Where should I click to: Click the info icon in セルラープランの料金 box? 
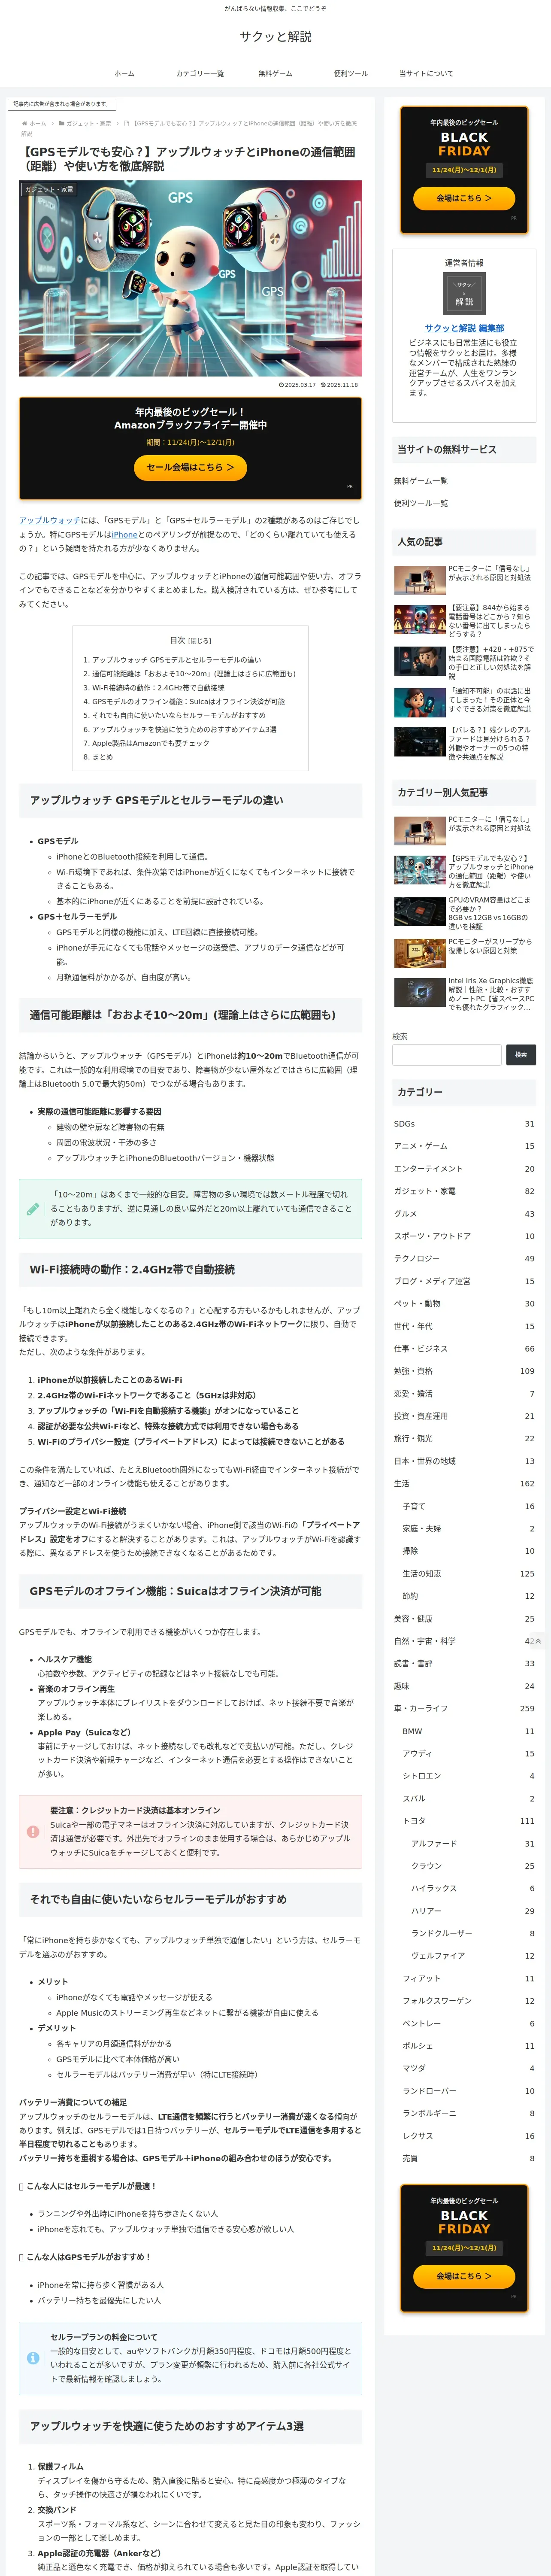click(33, 2358)
